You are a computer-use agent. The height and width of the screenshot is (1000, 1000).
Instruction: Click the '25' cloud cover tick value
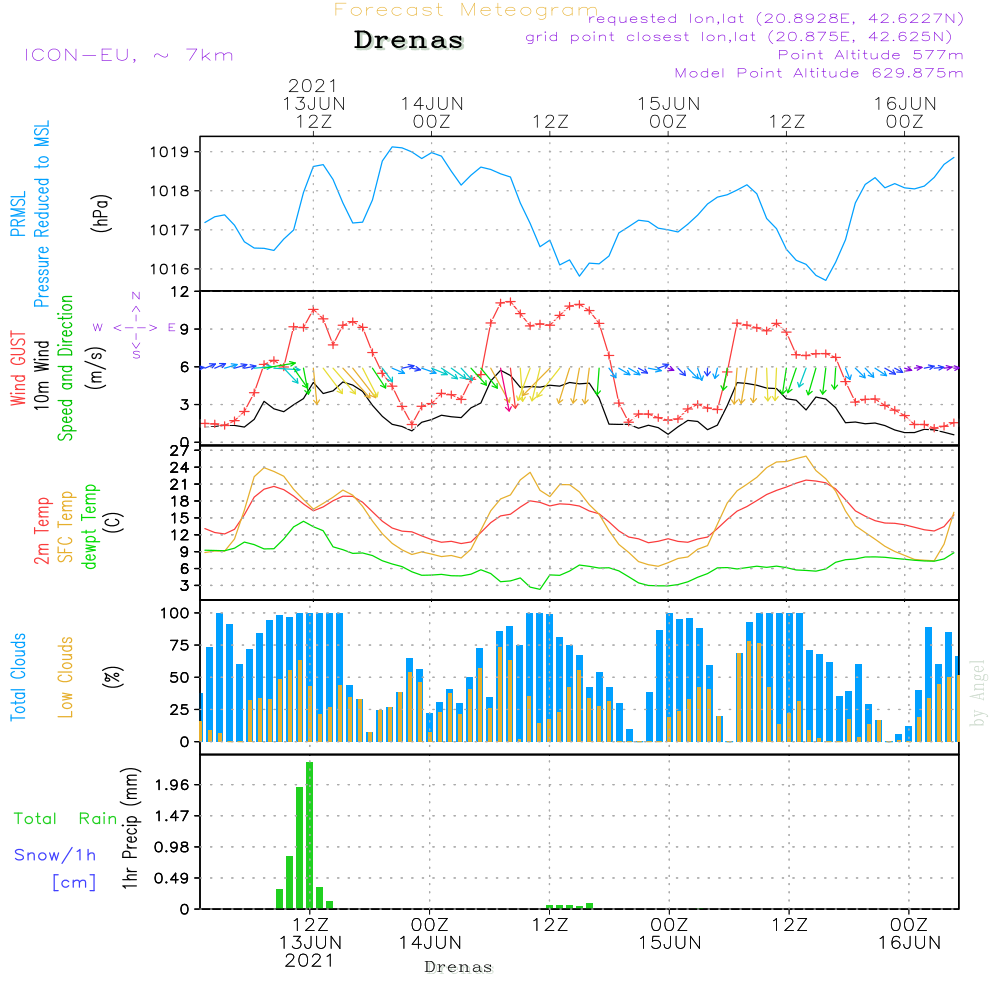pyautogui.click(x=179, y=709)
